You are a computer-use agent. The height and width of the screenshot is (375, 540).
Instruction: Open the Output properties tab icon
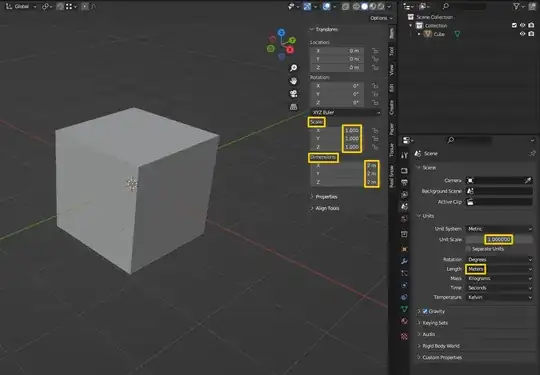(x=405, y=182)
